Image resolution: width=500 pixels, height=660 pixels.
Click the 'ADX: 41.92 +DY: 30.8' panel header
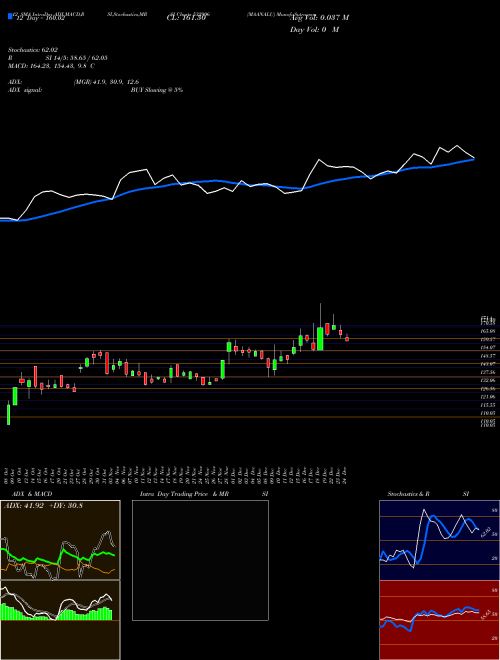click(43, 506)
